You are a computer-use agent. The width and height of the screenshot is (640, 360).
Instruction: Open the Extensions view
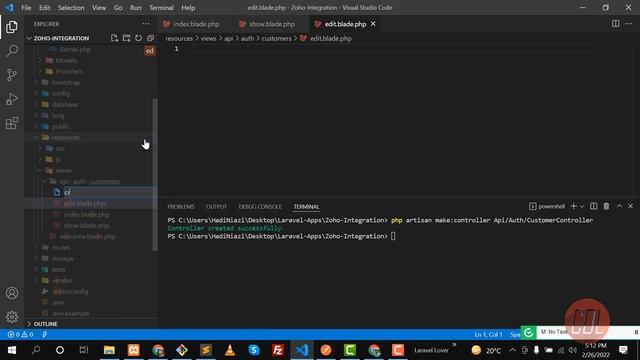[x=12, y=123]
